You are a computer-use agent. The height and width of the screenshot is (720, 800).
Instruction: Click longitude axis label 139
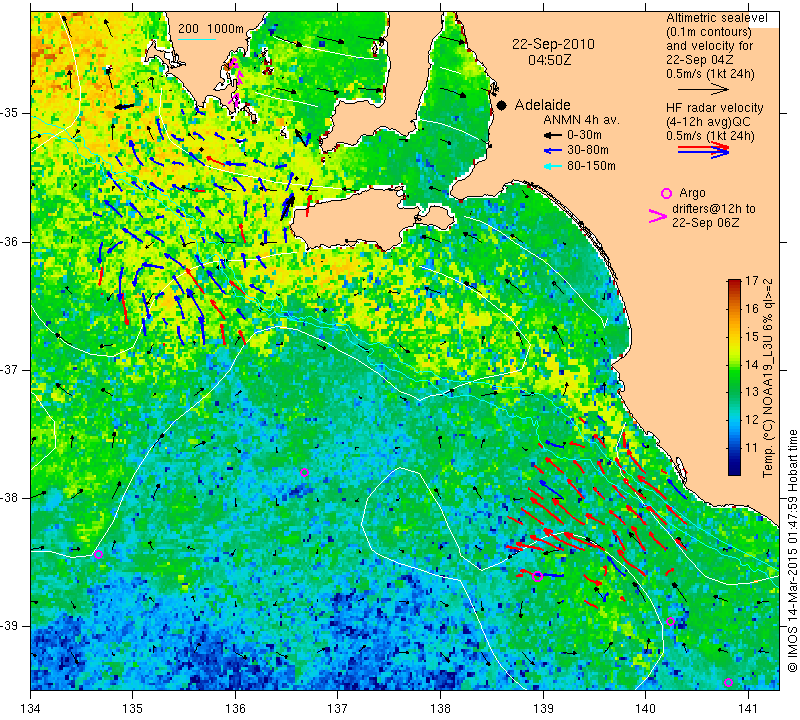pos(543,709)
